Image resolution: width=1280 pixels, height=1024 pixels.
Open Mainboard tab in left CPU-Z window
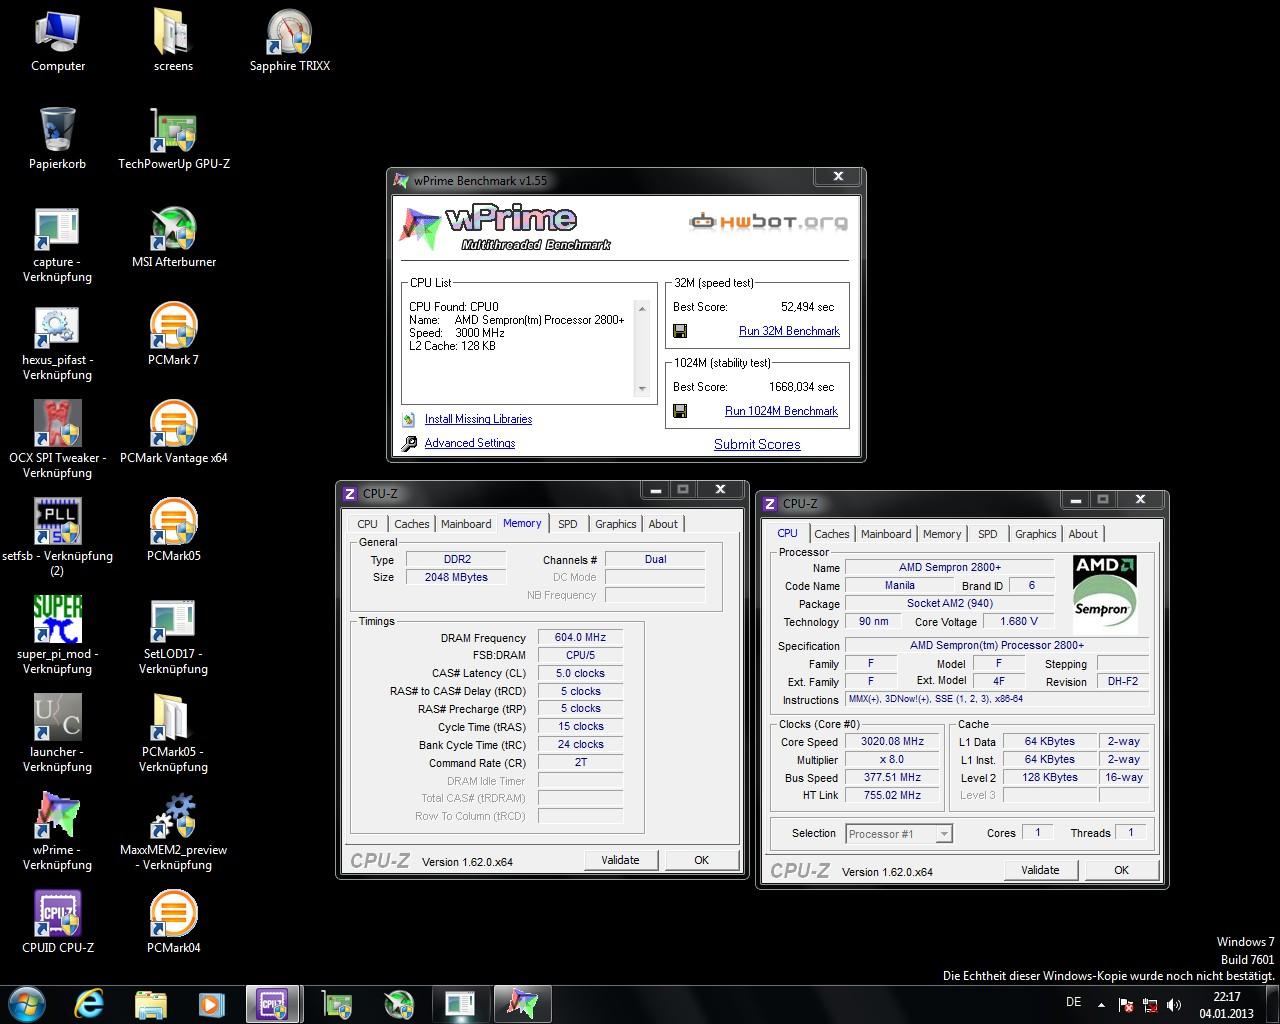(466, 524)
